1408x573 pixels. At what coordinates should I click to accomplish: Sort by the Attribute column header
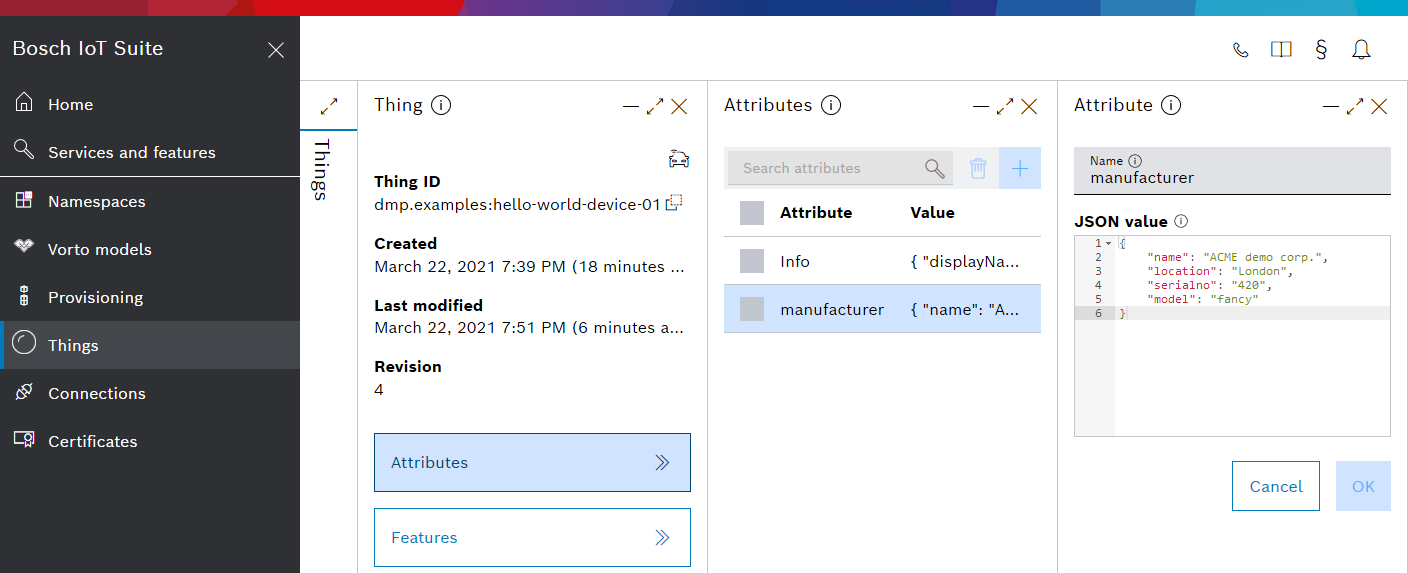click(816, 212)
